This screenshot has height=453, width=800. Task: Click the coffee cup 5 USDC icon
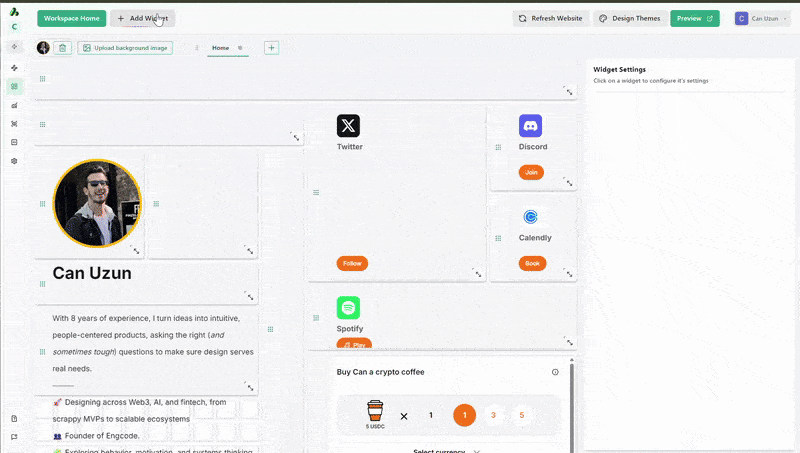pos(375,414)
